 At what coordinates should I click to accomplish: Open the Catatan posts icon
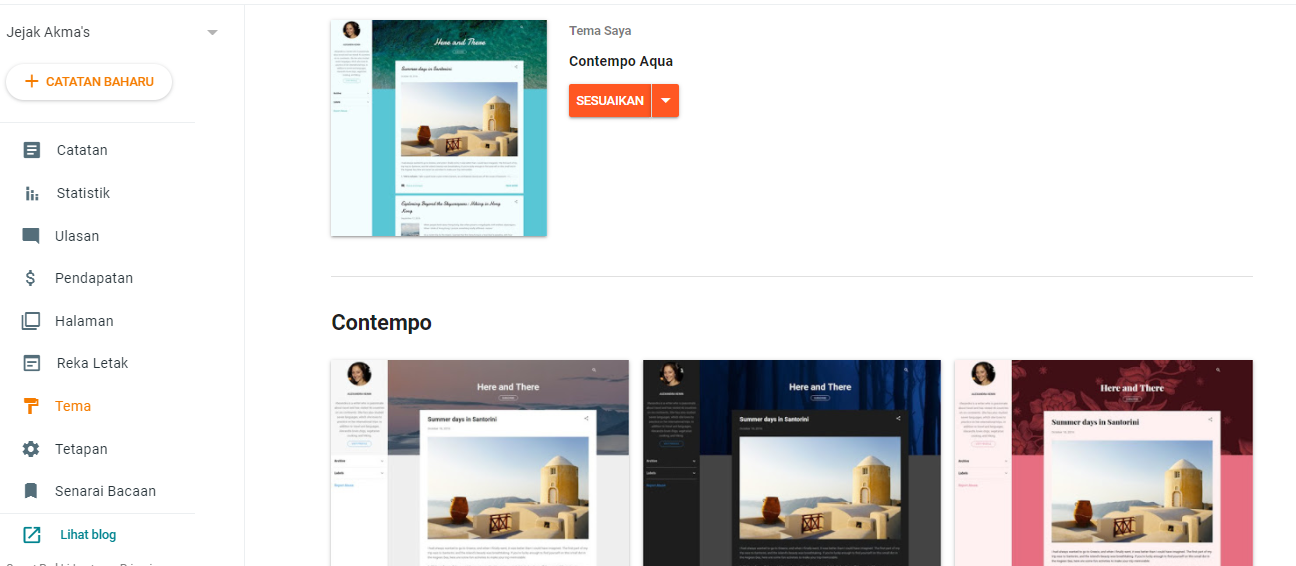[x=32, y=150]
